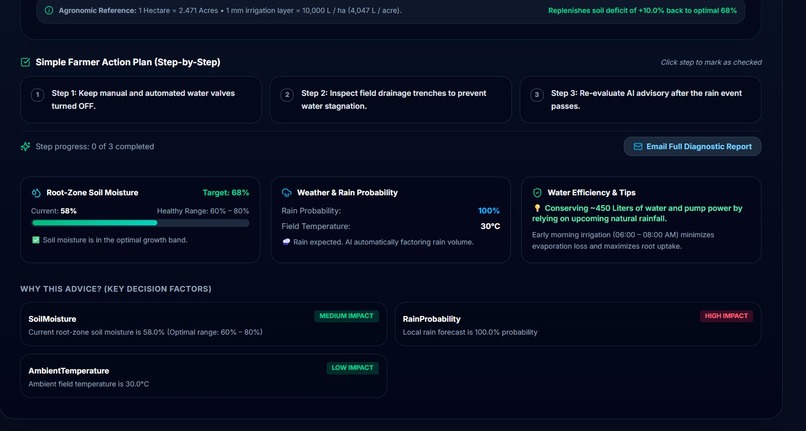
Task: Mark Step 2 inspect drainage trenches as checked
Action: click(391, 100)
